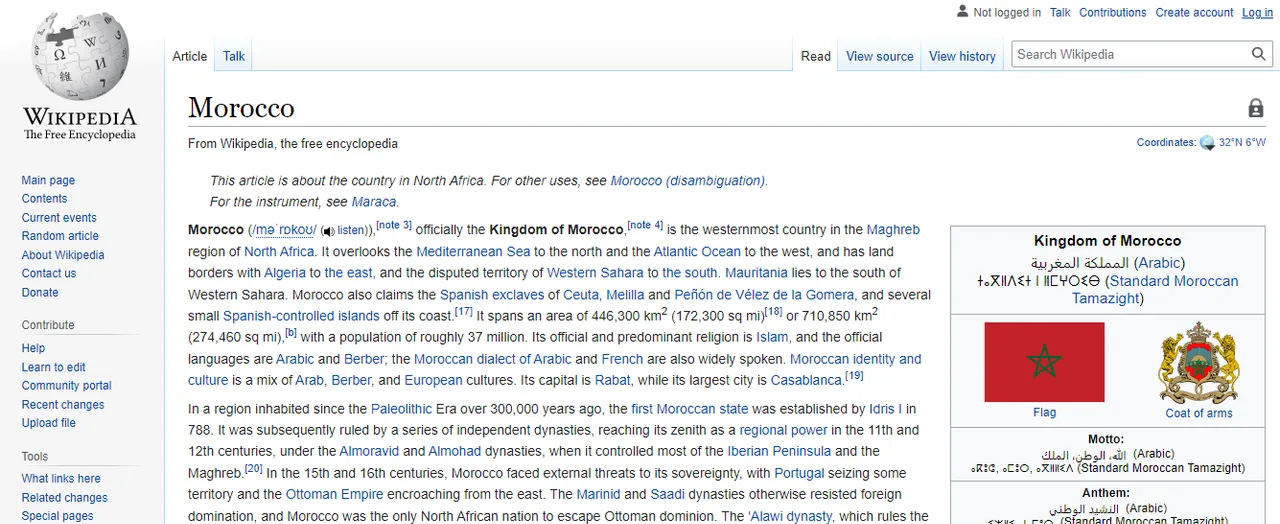1280x524 pixels.
Task: Open Special pages link
Action: (58, 516)
